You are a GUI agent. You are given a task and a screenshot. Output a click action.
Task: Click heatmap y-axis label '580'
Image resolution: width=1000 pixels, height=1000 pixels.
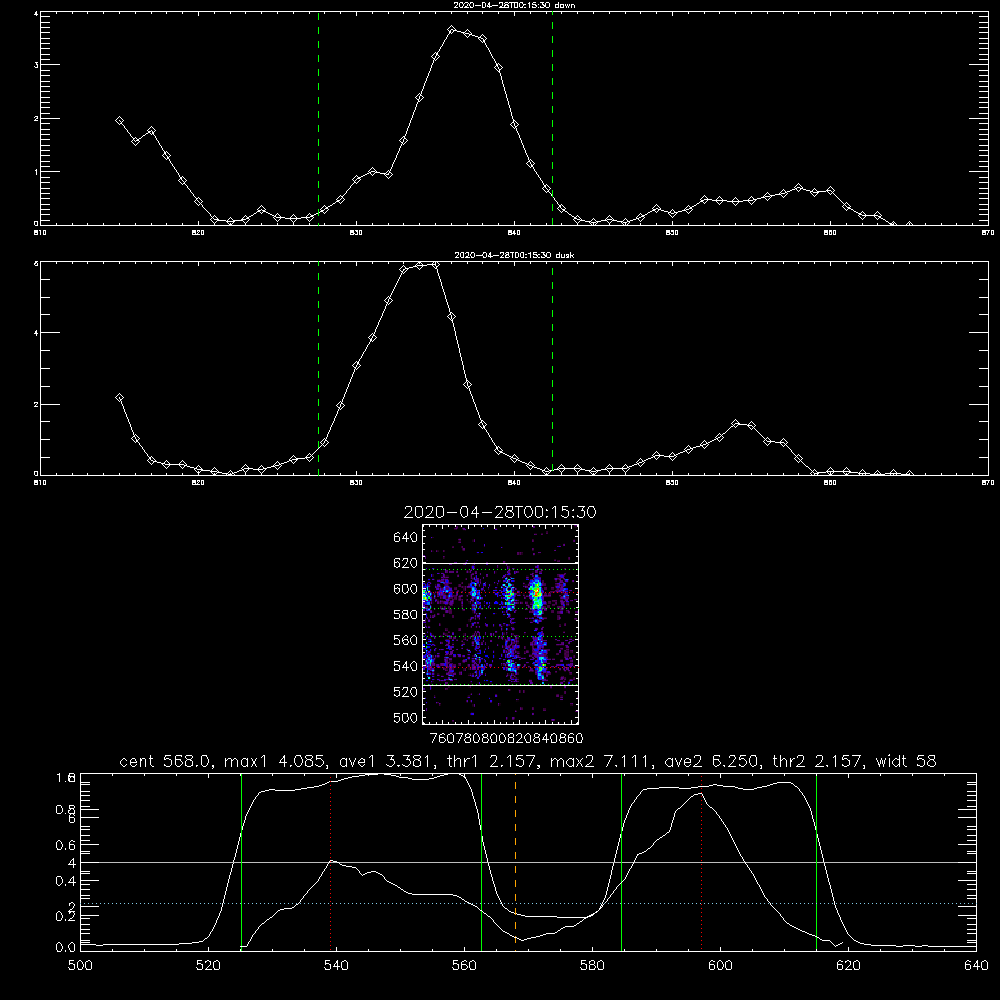pos(405,615)
